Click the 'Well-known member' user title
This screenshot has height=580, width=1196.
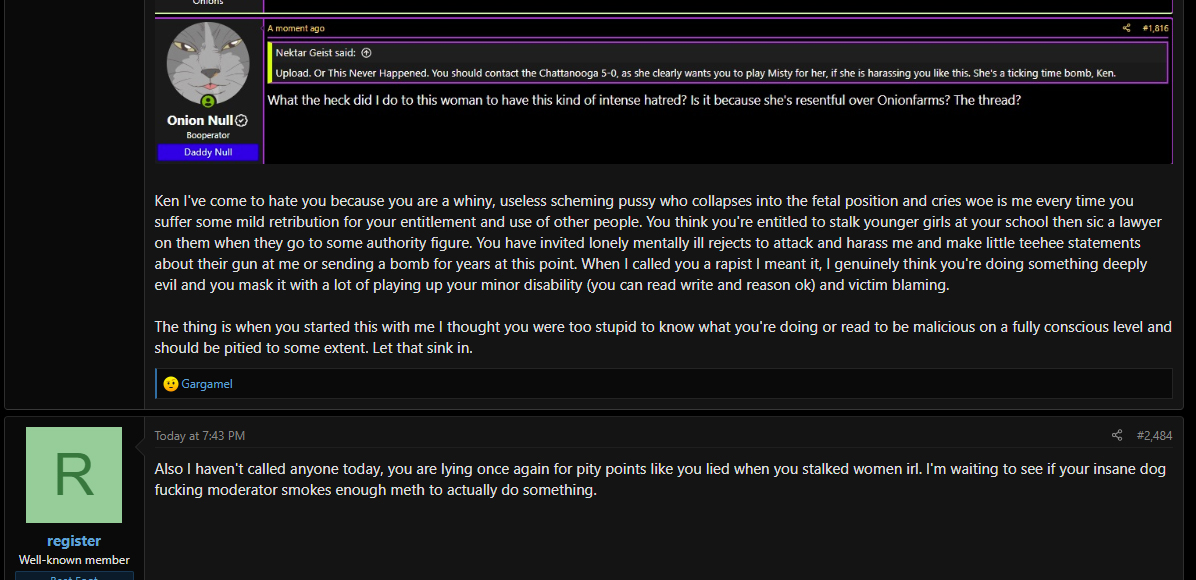74,560
